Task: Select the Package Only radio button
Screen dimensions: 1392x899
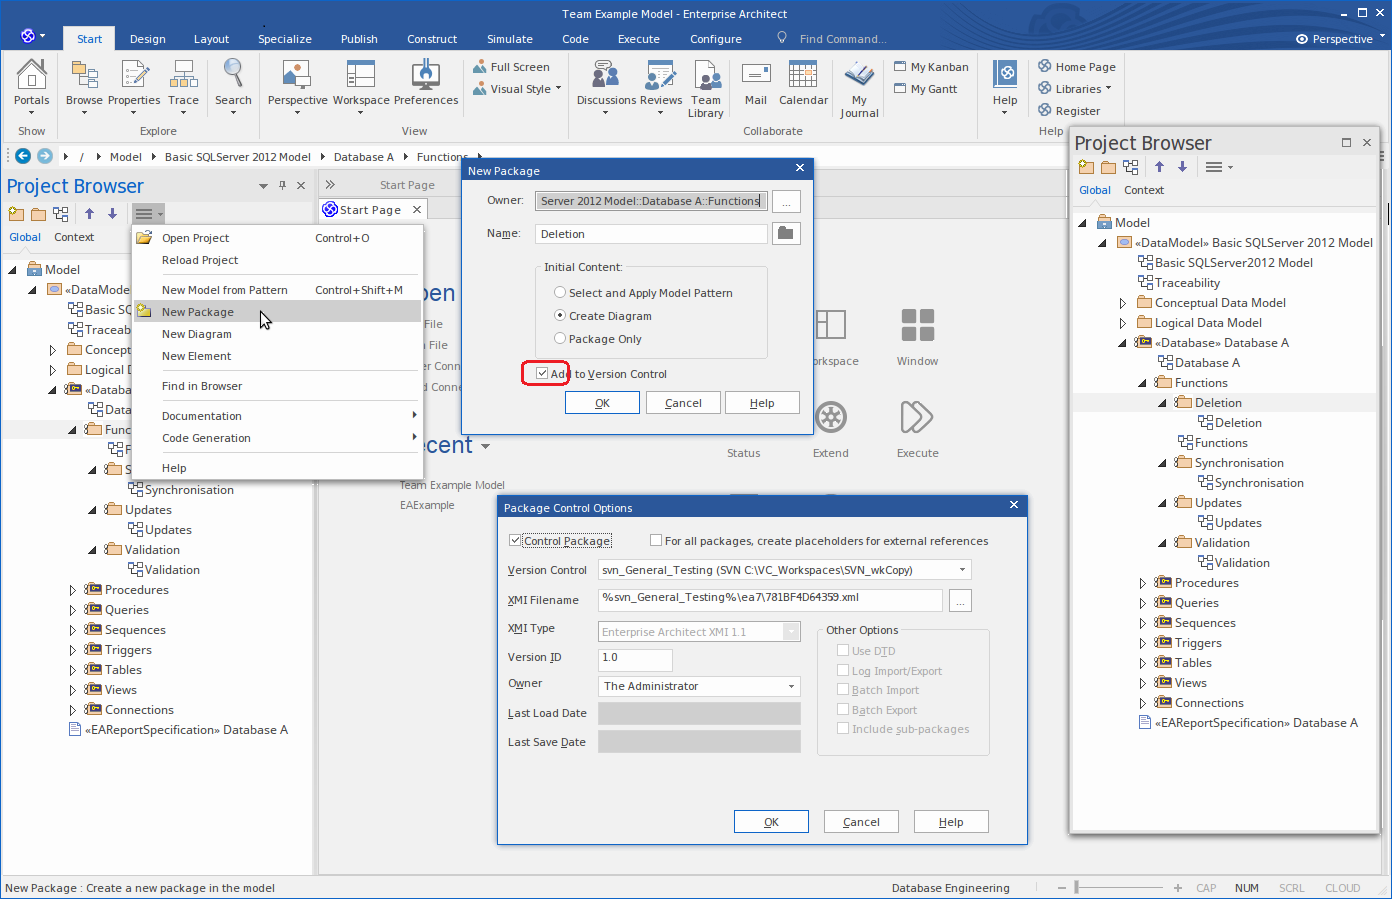Action: pos(560,339)
